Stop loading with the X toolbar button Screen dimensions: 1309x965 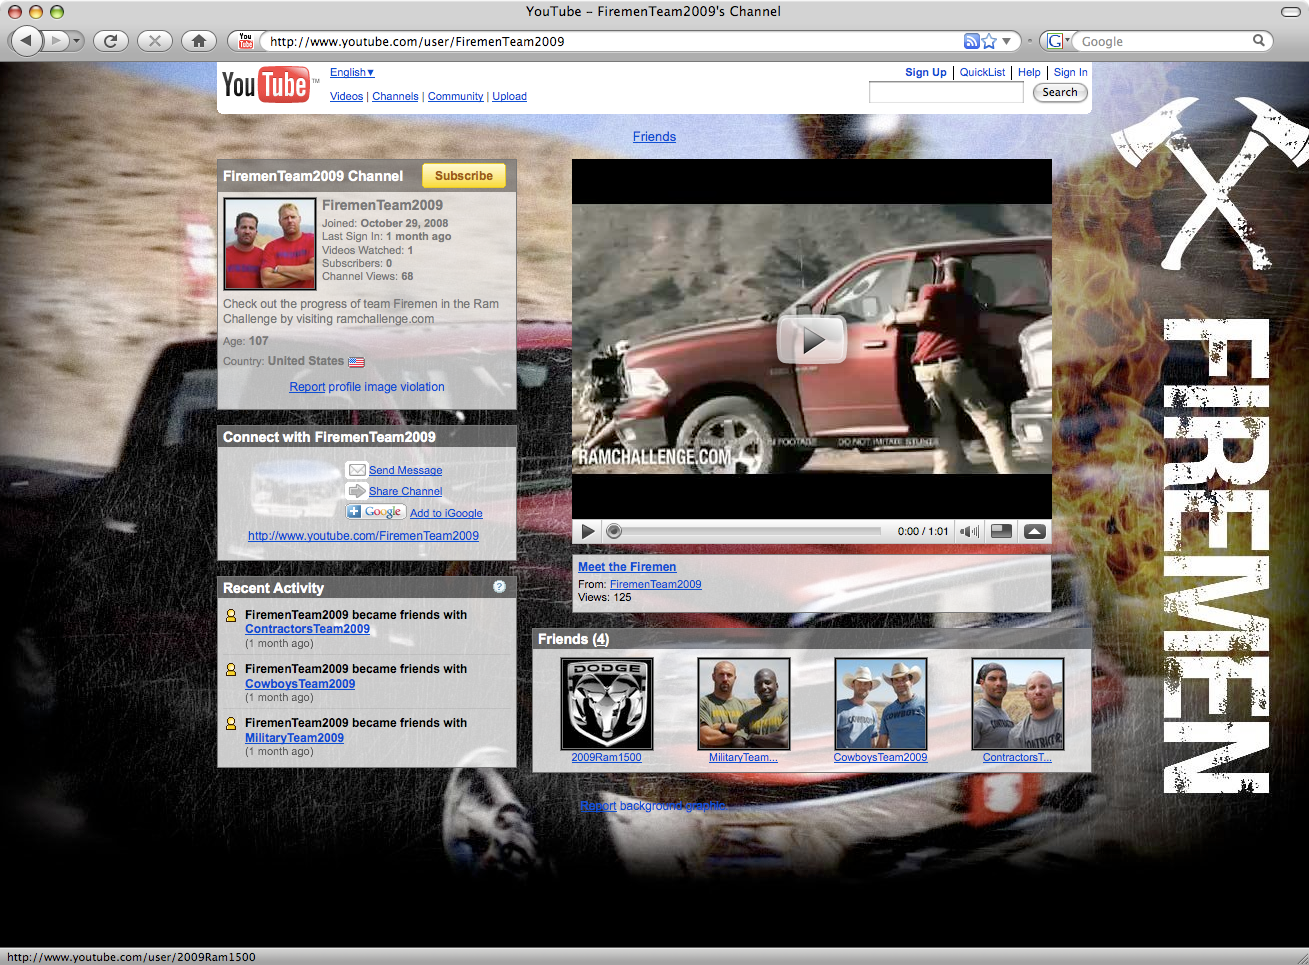(154, 41)
